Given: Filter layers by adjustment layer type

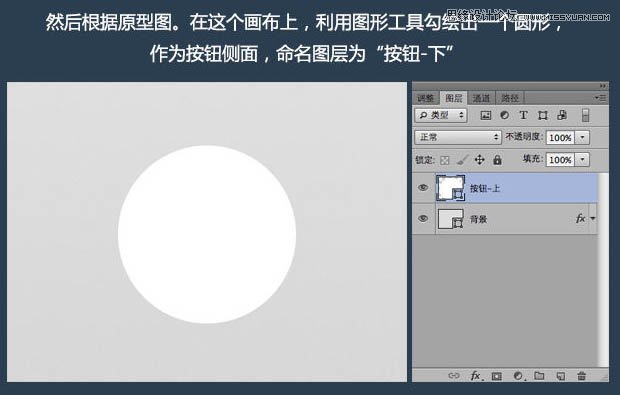Looking at the screenshot, I should (x=505, y=115).
